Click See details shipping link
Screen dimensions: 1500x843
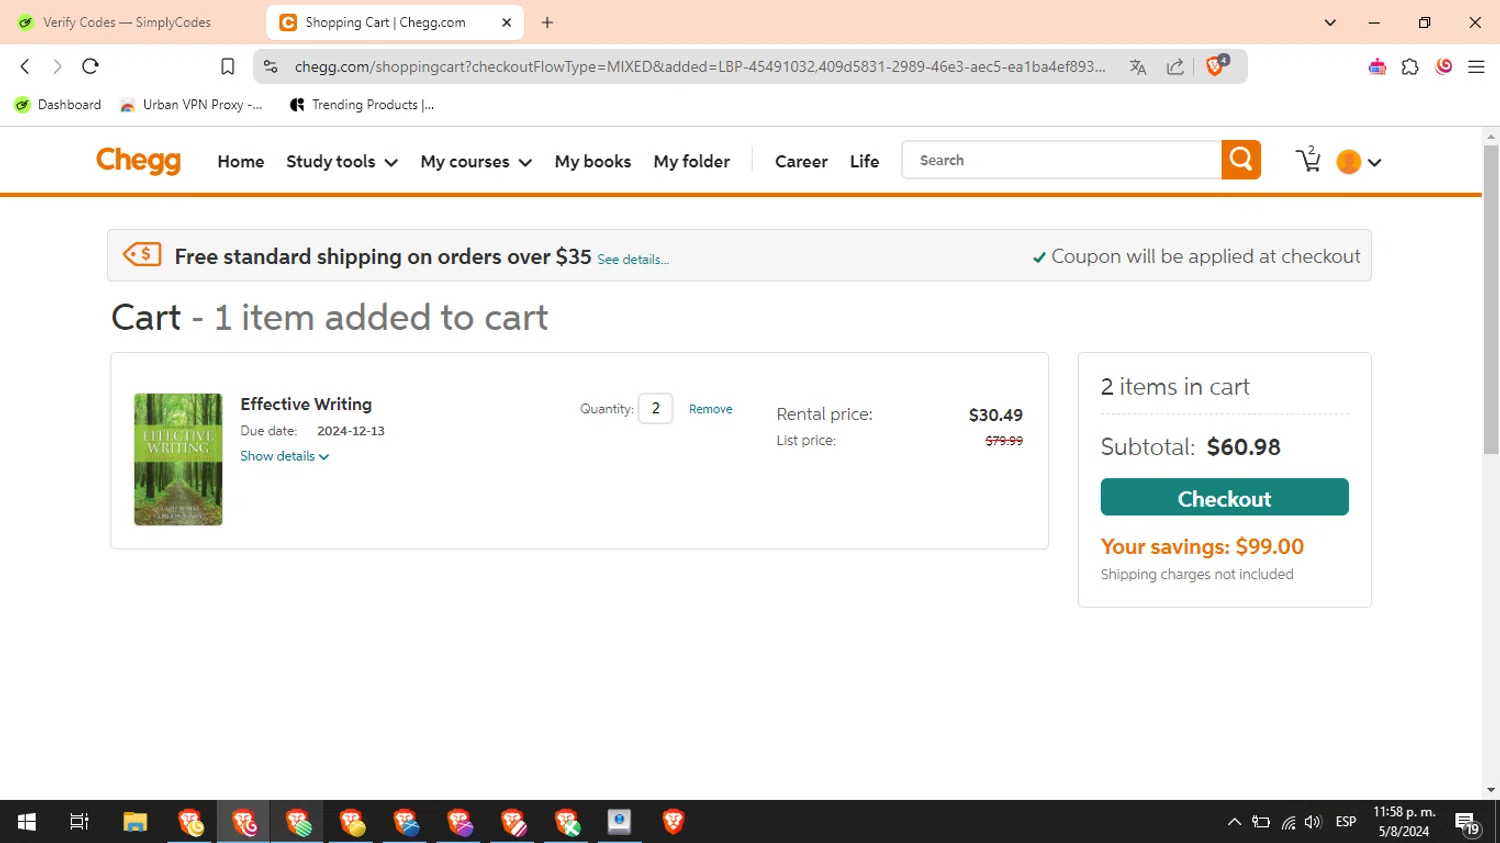tap(633, 259)
